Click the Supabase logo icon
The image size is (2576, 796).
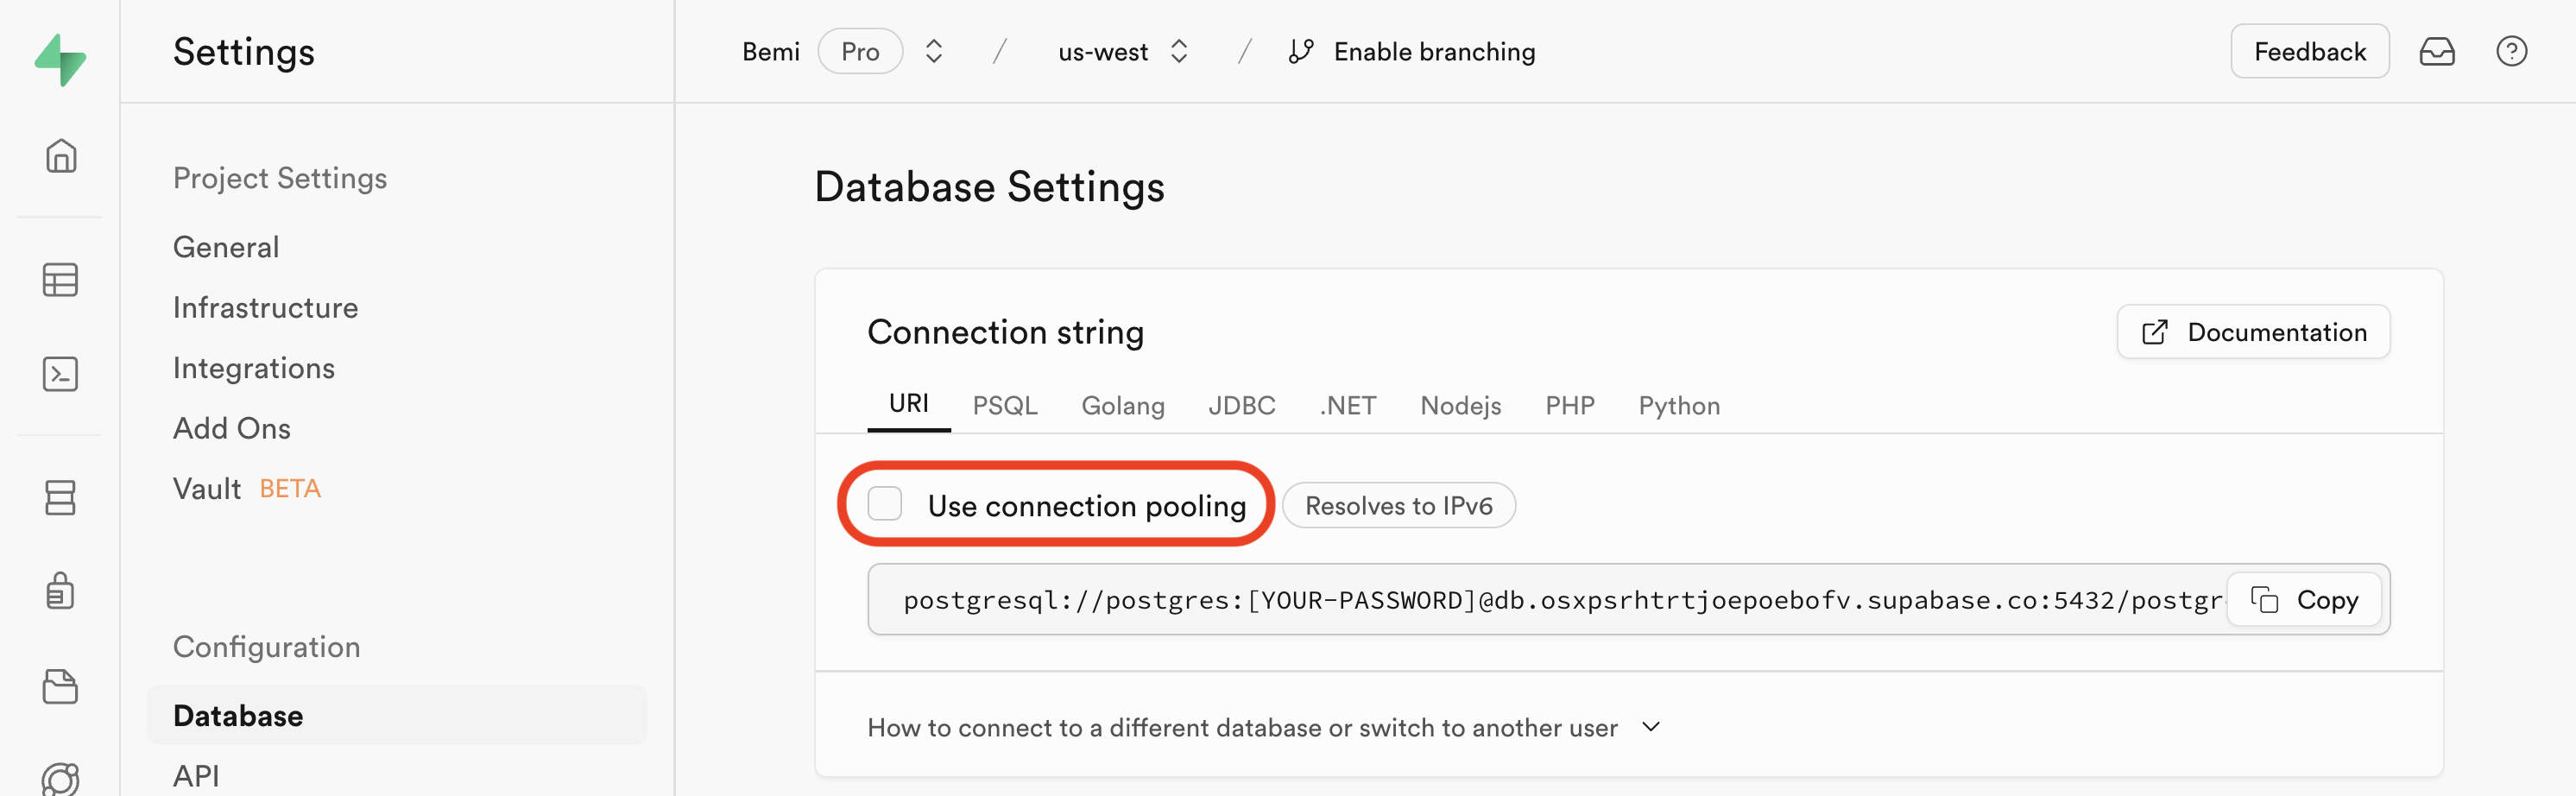[60, 59]
